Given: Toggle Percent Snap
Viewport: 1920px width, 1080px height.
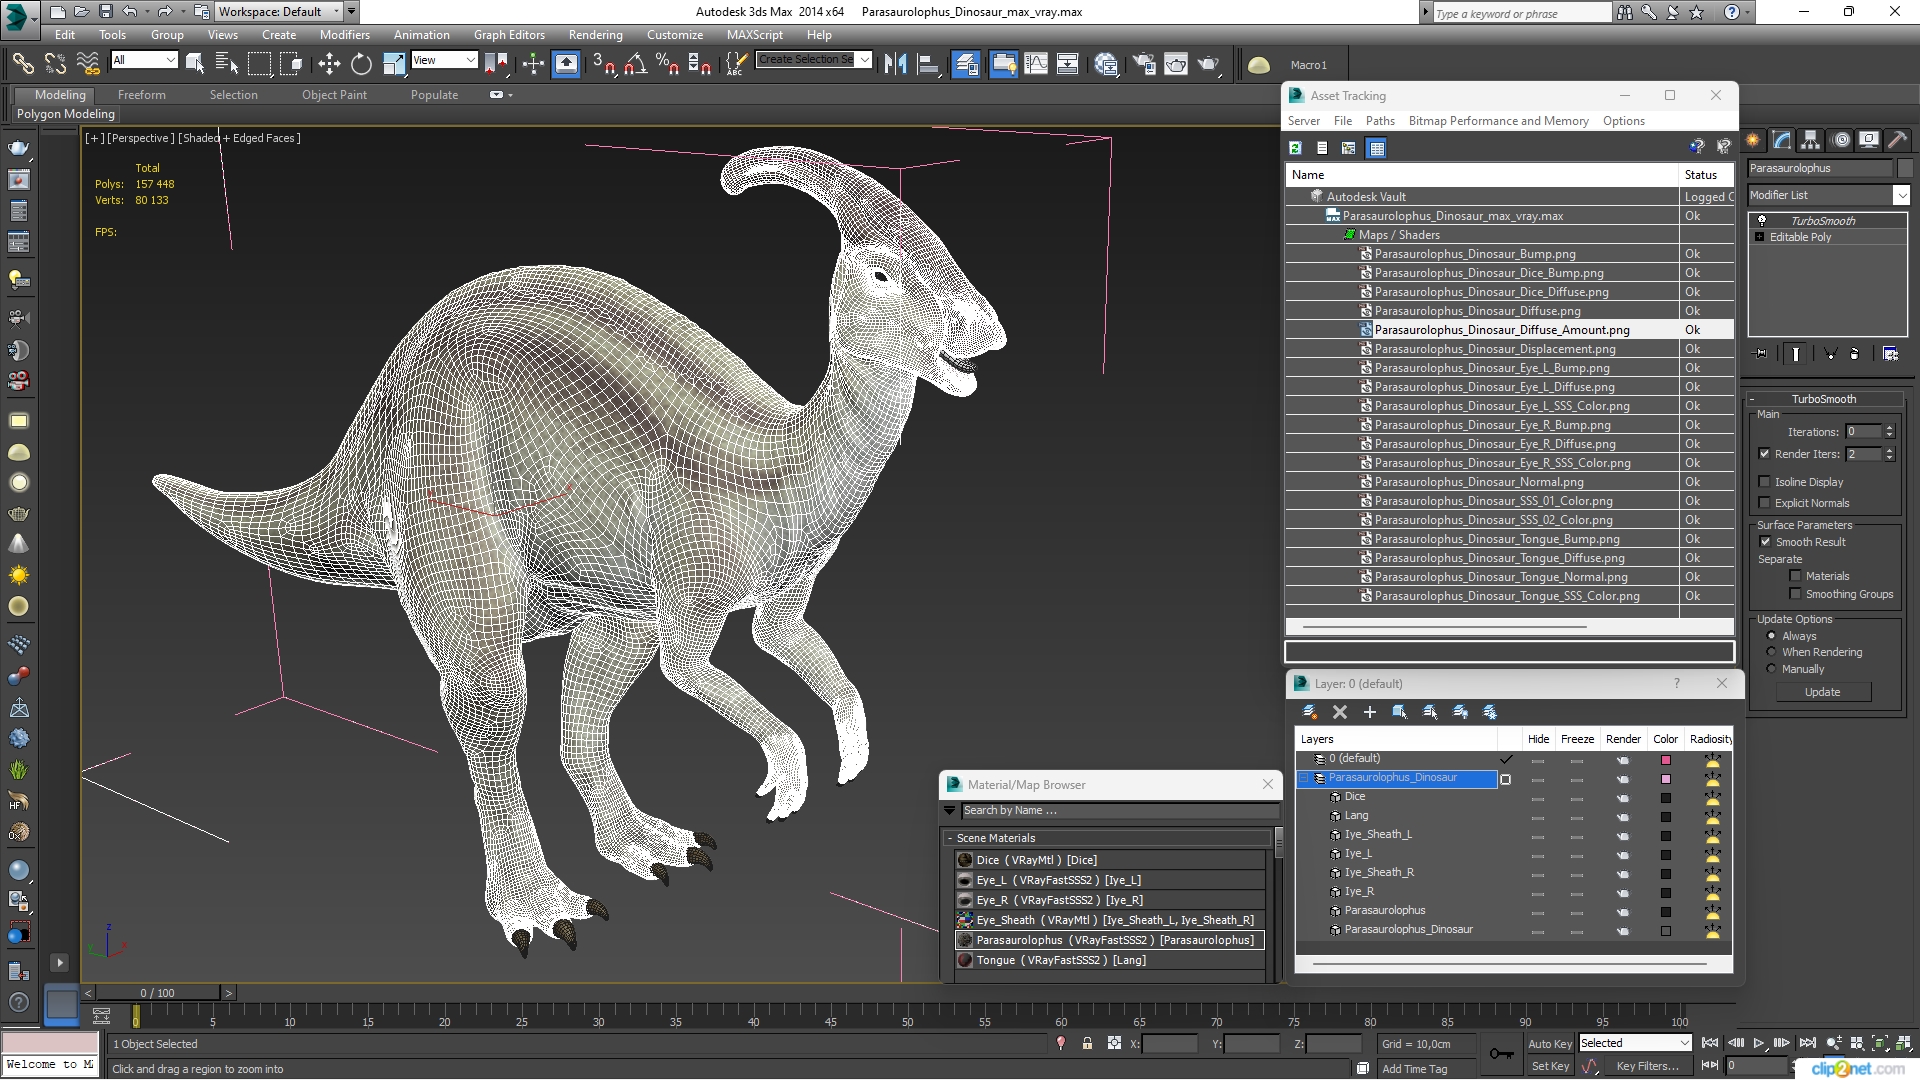Looking at the screenshot, I should (x=667, y=64).
